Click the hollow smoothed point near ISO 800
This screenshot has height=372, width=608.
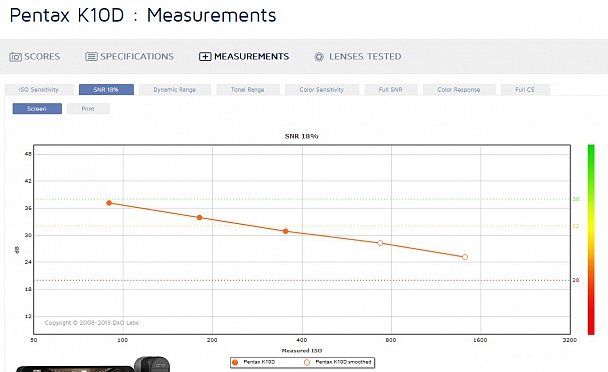point(380,243)
